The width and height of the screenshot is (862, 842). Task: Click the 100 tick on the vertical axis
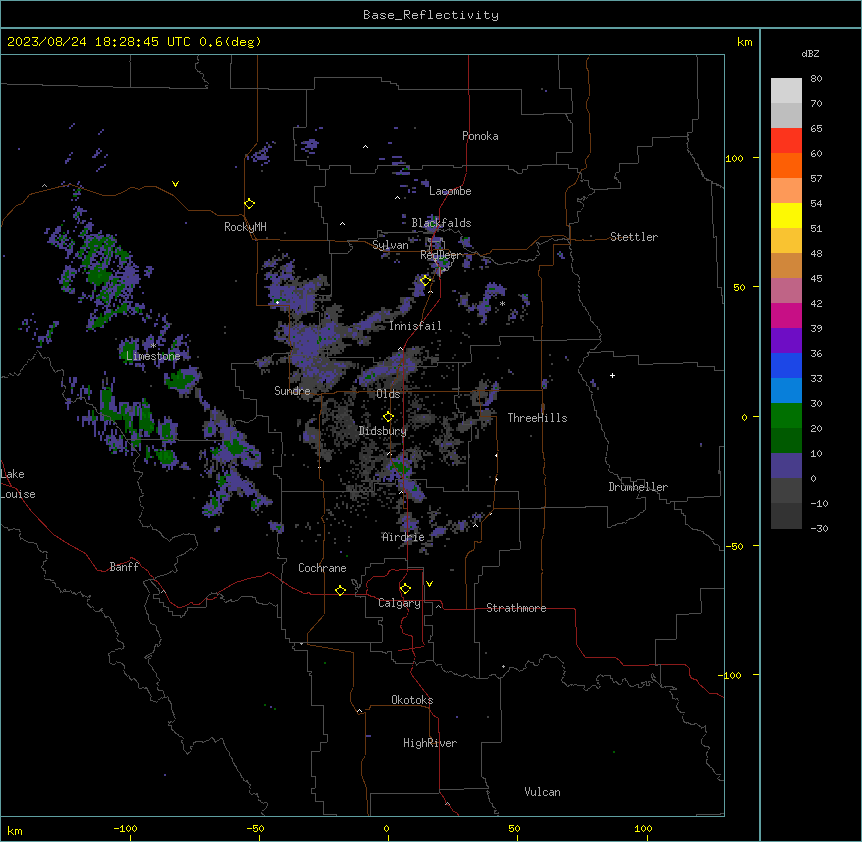tap(734, 159)
